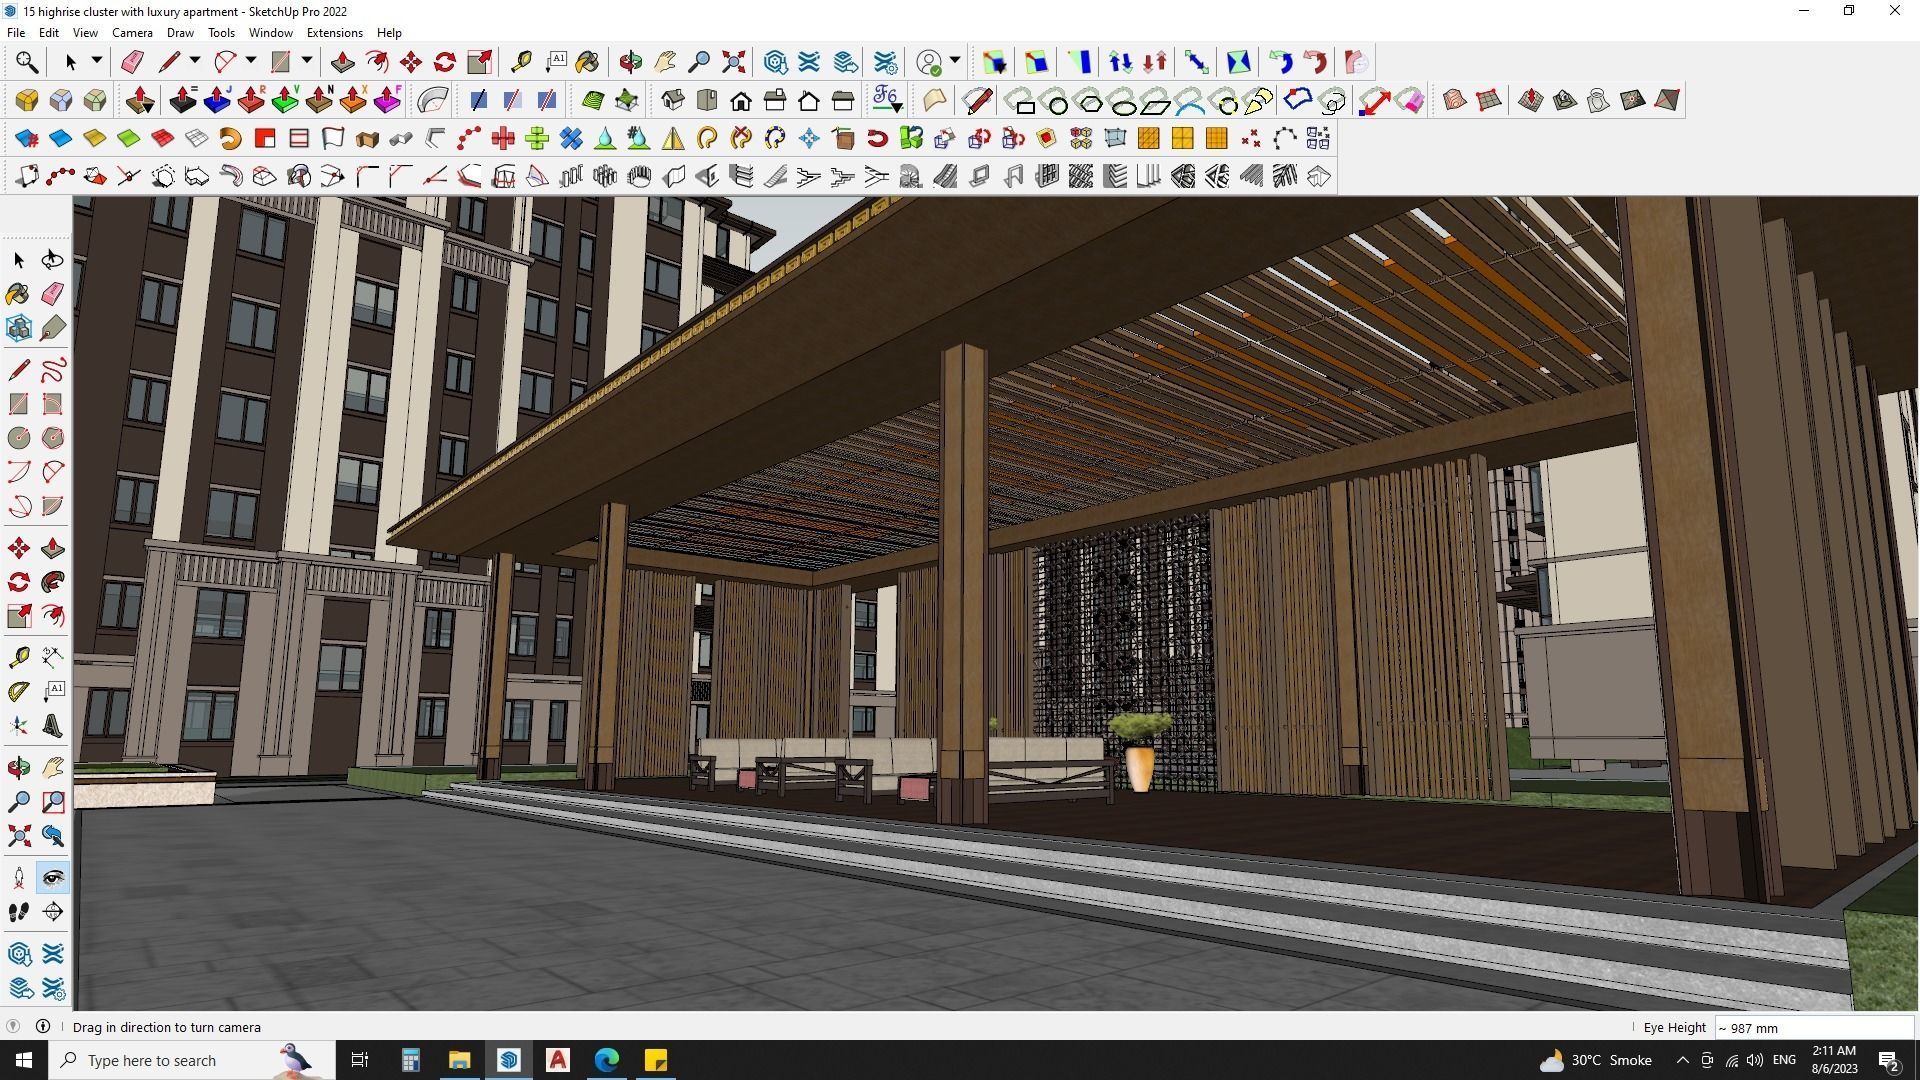Expand the Arc tool dropdown arrow
This screenshot has height=1080, width=1920.
(251, 61)
